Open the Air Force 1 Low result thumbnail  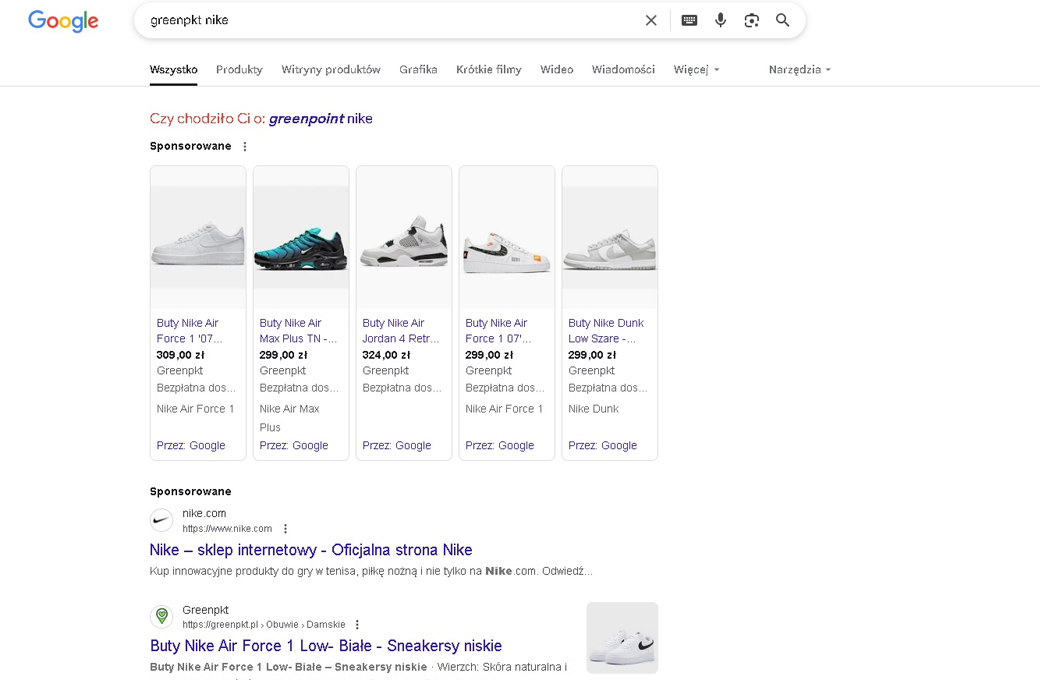pyautogui.click(x=622, y=638)
